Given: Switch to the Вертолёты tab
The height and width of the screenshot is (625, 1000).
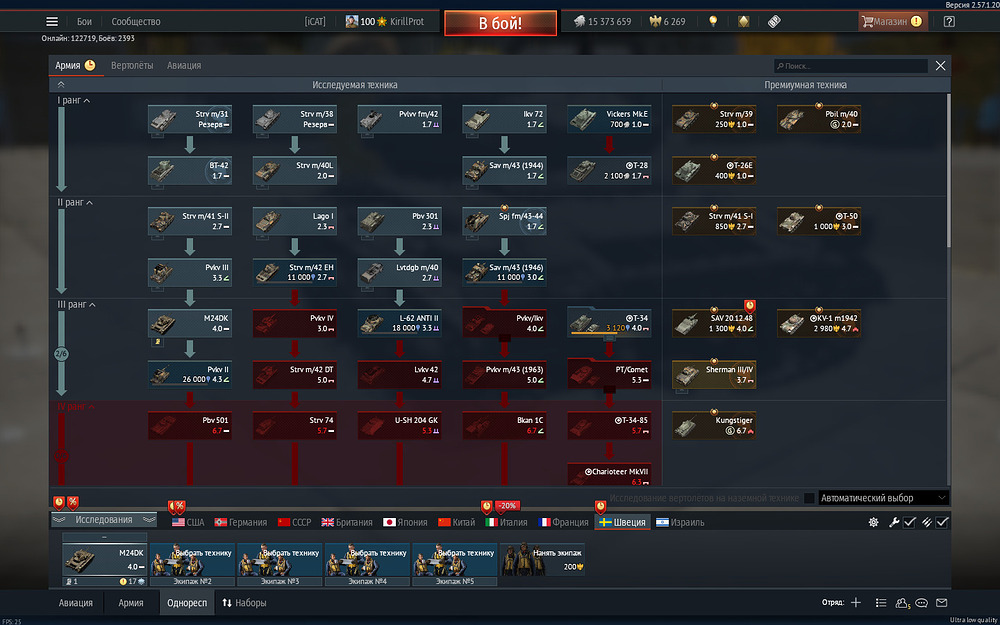Looking at the screenshot, I should pos(132,66).
